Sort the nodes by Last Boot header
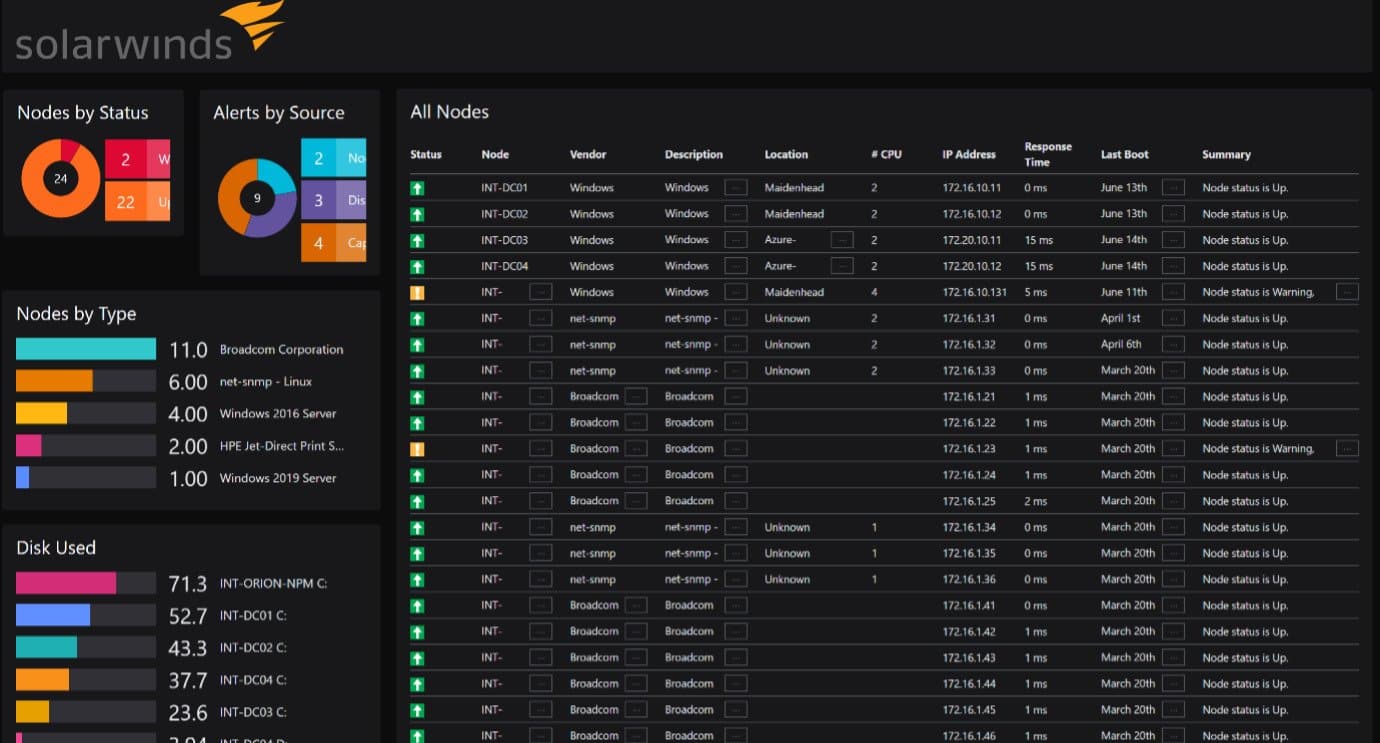 click(1125, 155)
